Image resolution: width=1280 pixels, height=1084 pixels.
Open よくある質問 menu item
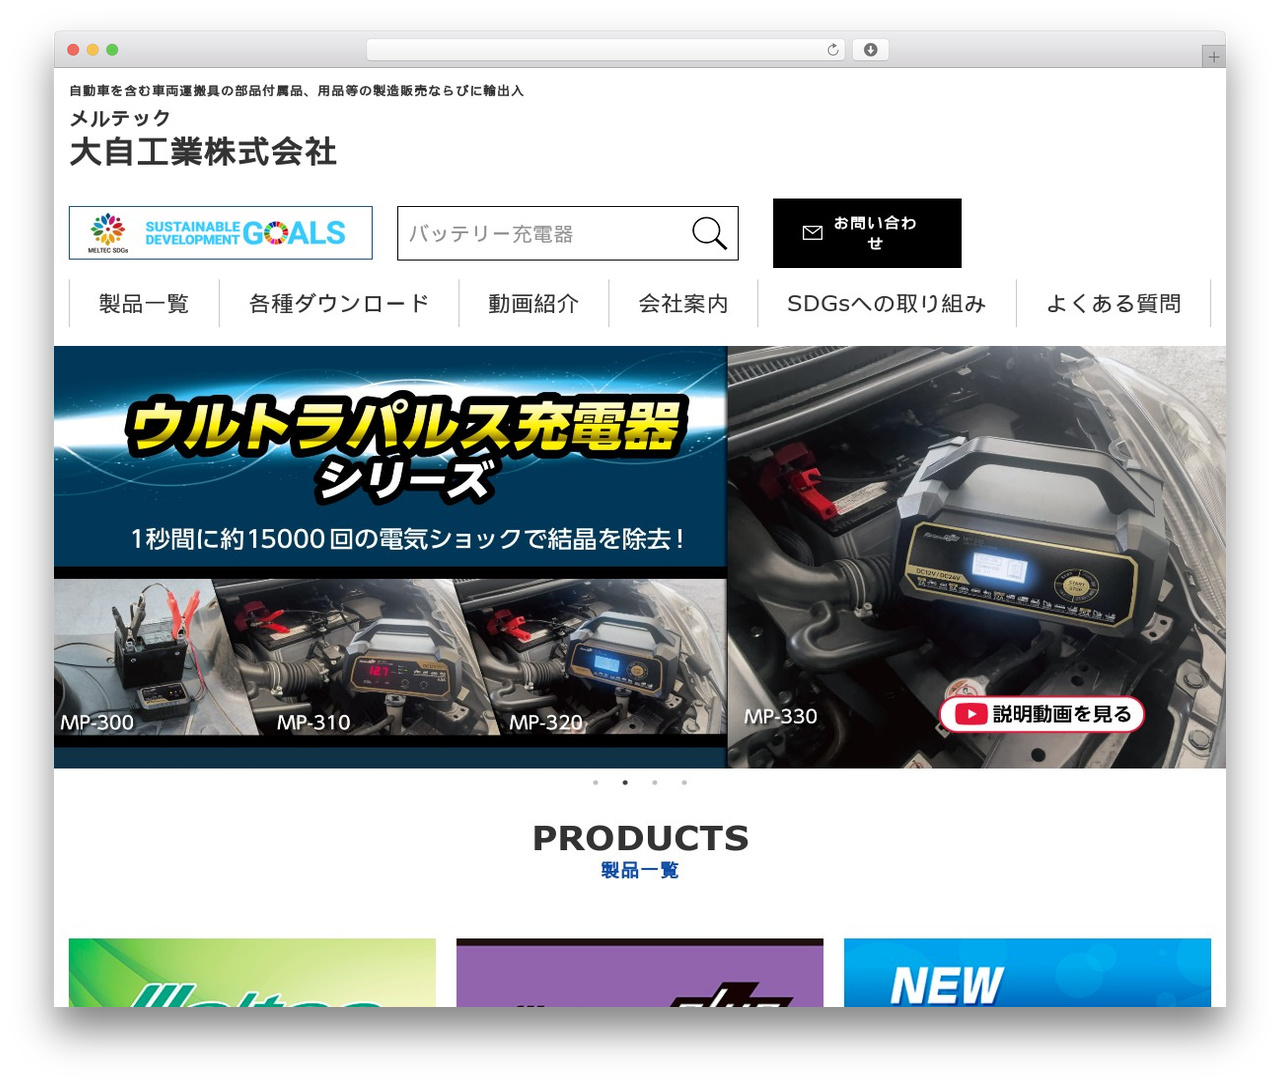tap(1113, 303)
